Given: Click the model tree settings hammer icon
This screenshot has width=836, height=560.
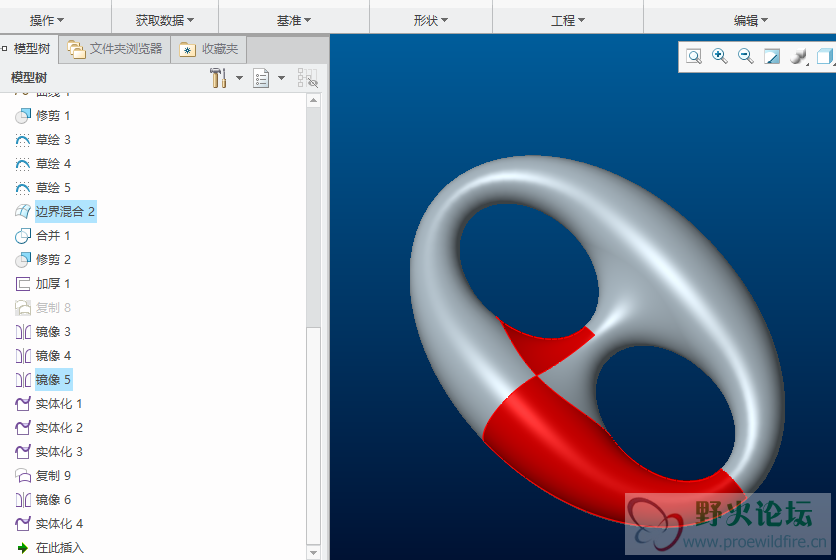Looking at the screenshot, I should [218, 78].
